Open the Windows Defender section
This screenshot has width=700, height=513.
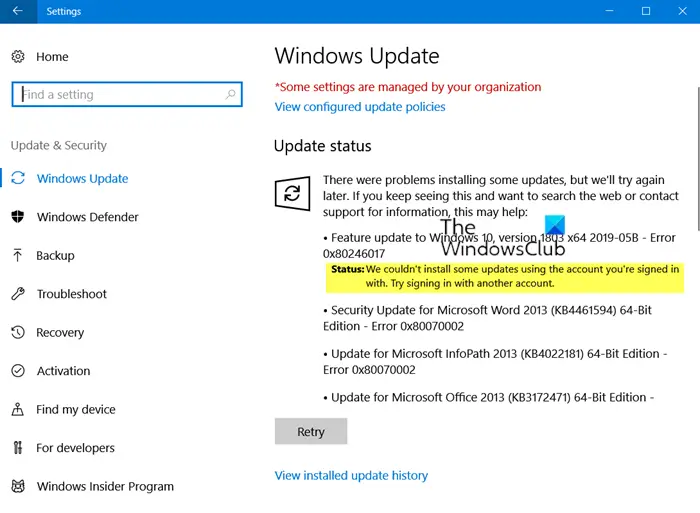pyautogui.click(x=88, y=217)
